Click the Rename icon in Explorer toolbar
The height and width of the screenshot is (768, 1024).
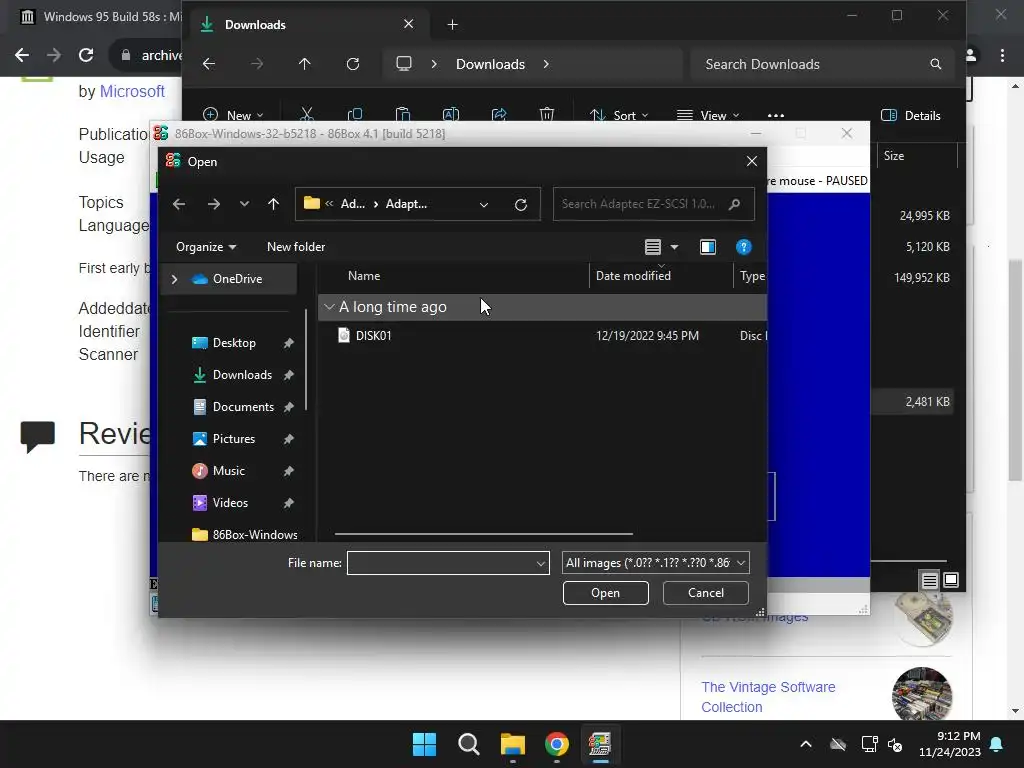point(451,115)
